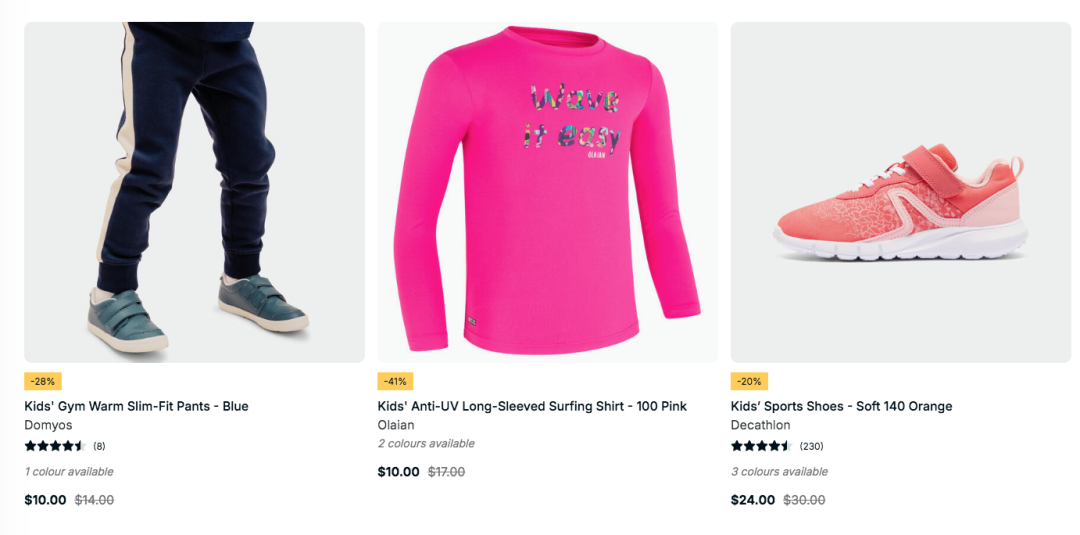Open Kids' Sports Shoes Soft 140 Orange link

coord(841,406)
